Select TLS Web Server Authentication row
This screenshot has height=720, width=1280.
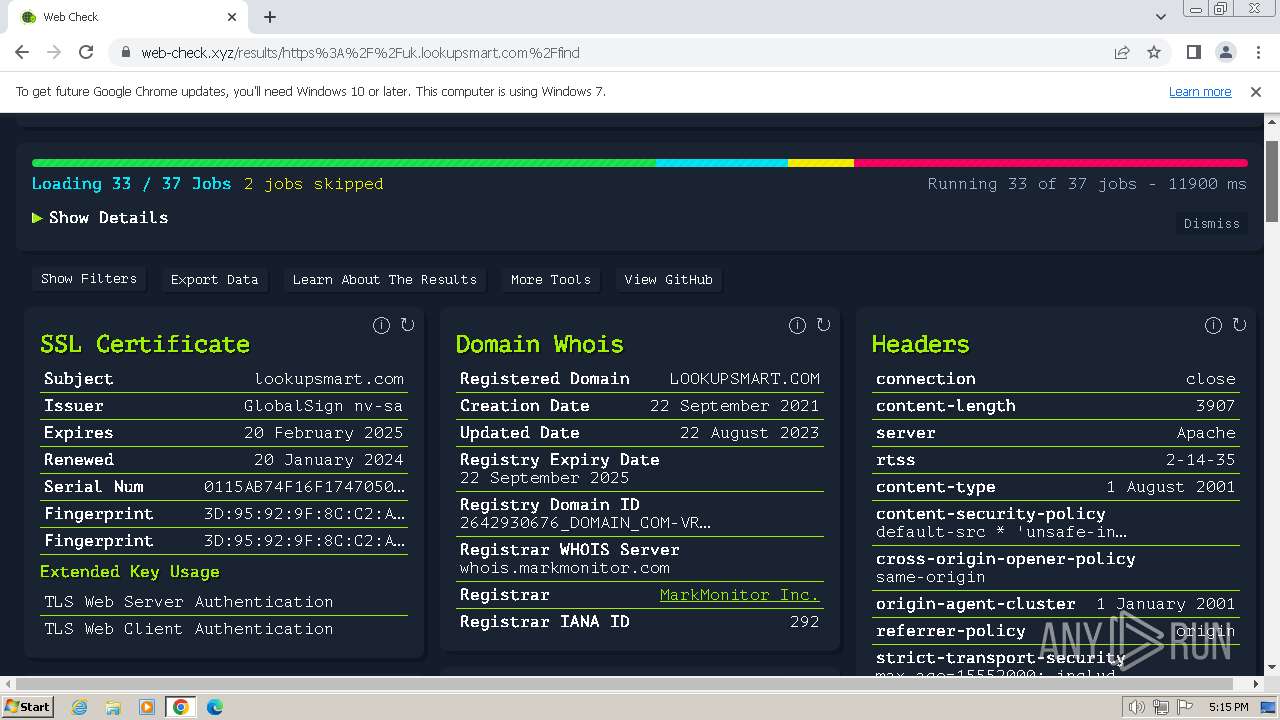click(224, 602)
